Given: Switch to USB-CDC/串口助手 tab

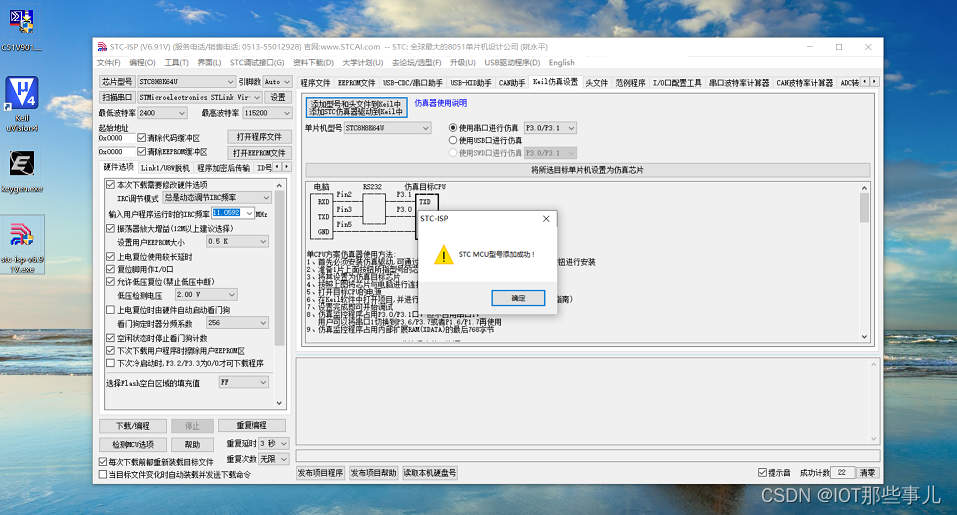Looking at the screenshot, I should pos(413,83).
